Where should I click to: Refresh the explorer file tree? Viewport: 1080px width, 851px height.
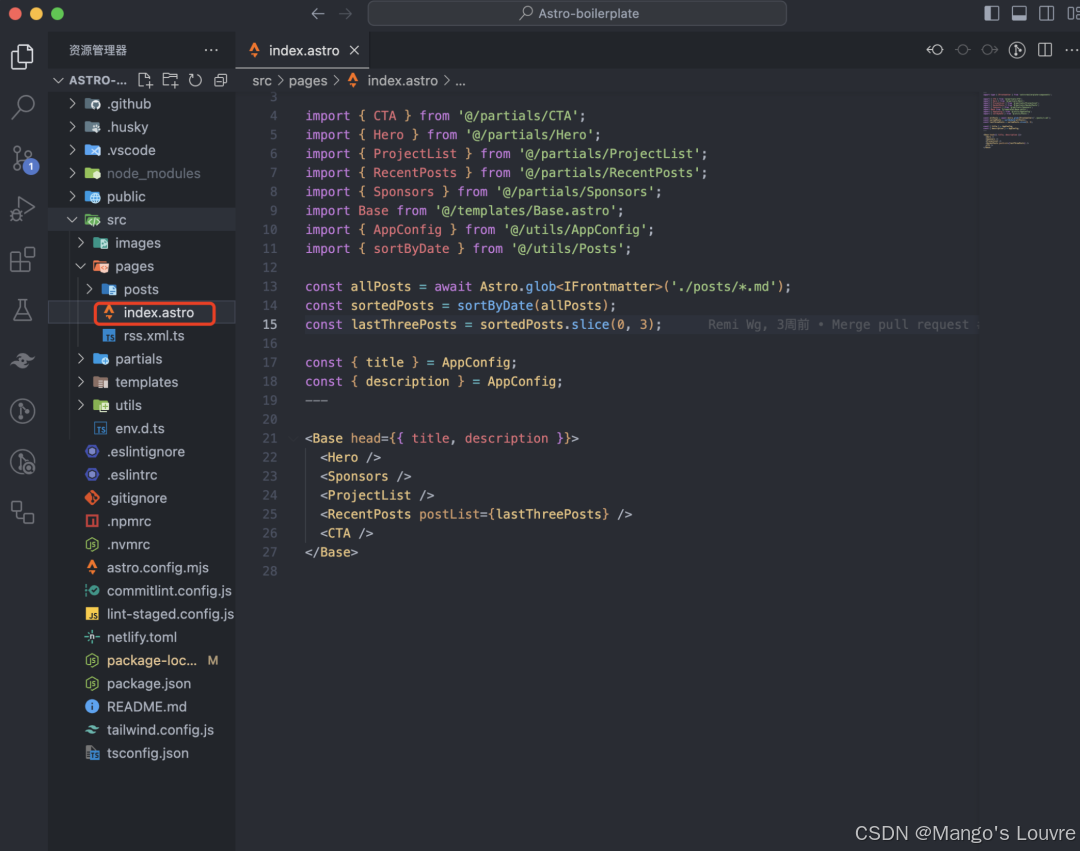195,80
